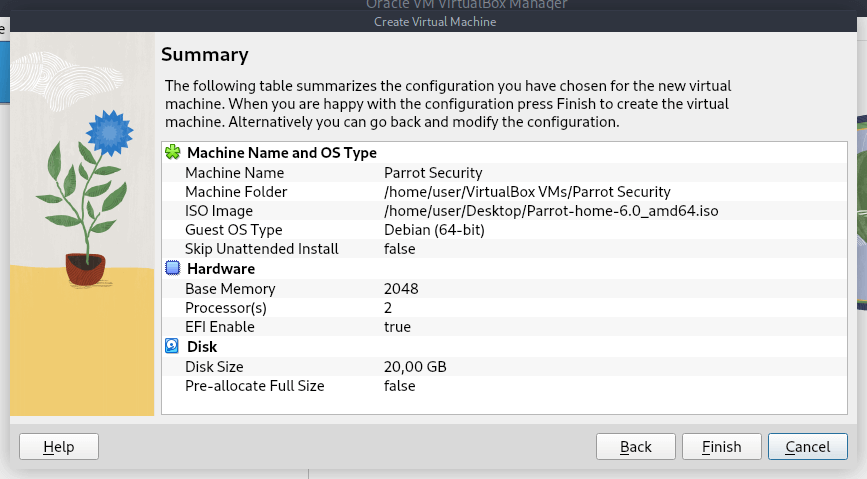The height and width of the screenshot is (479, 867).
Task: Click the blue chip Hardware section icon
Action: coord(172,269)
